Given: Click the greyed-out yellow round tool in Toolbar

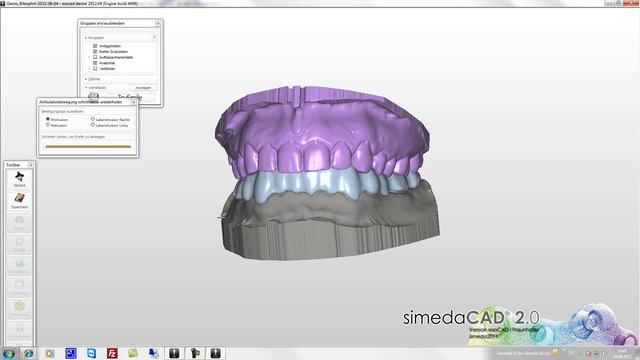Looking at the screenshot, I should [19, 309].
